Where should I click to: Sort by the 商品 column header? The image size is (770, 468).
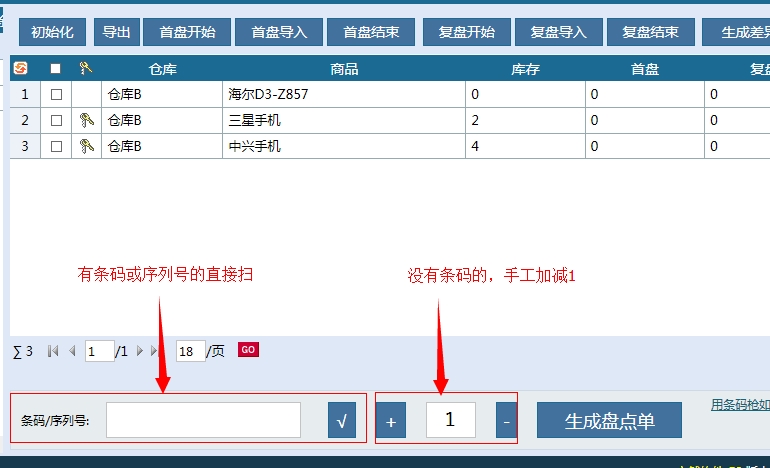(x=344, y=69)
